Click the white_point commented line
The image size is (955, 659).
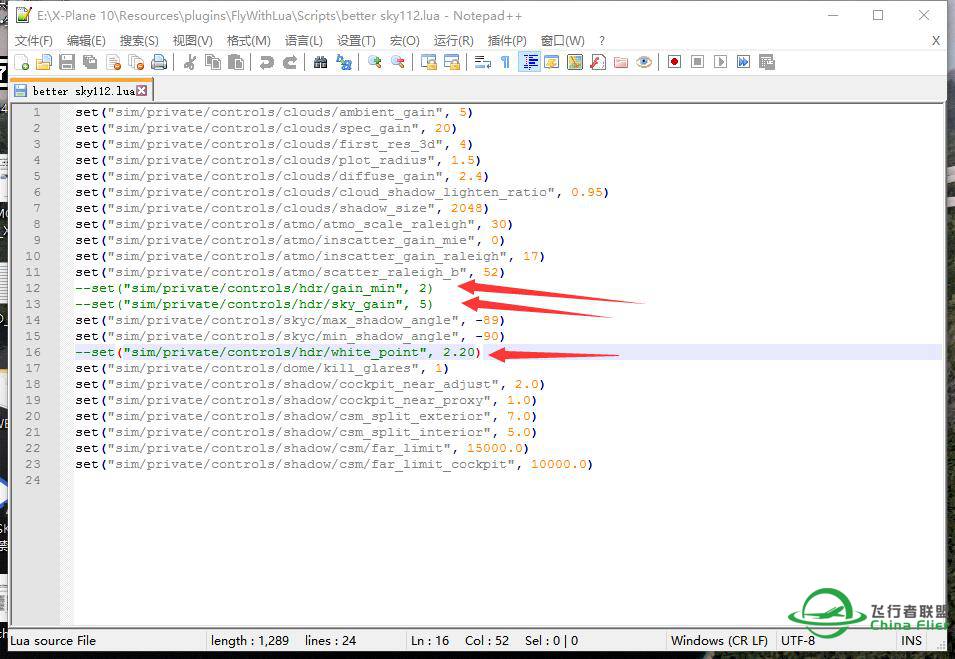pyautogui.click(x=278, y=352)
